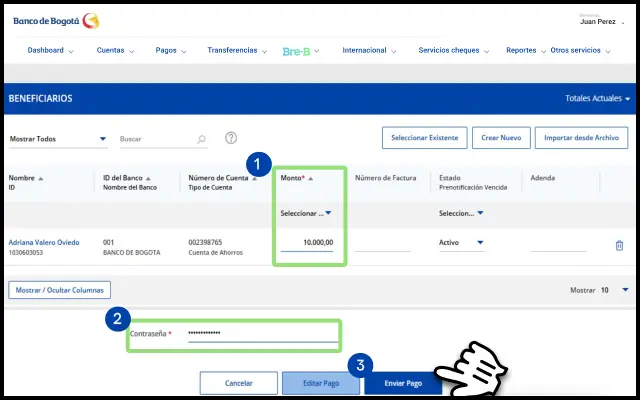Change the Activo status dropdown
640x400 pixels.
coord(461,242)
